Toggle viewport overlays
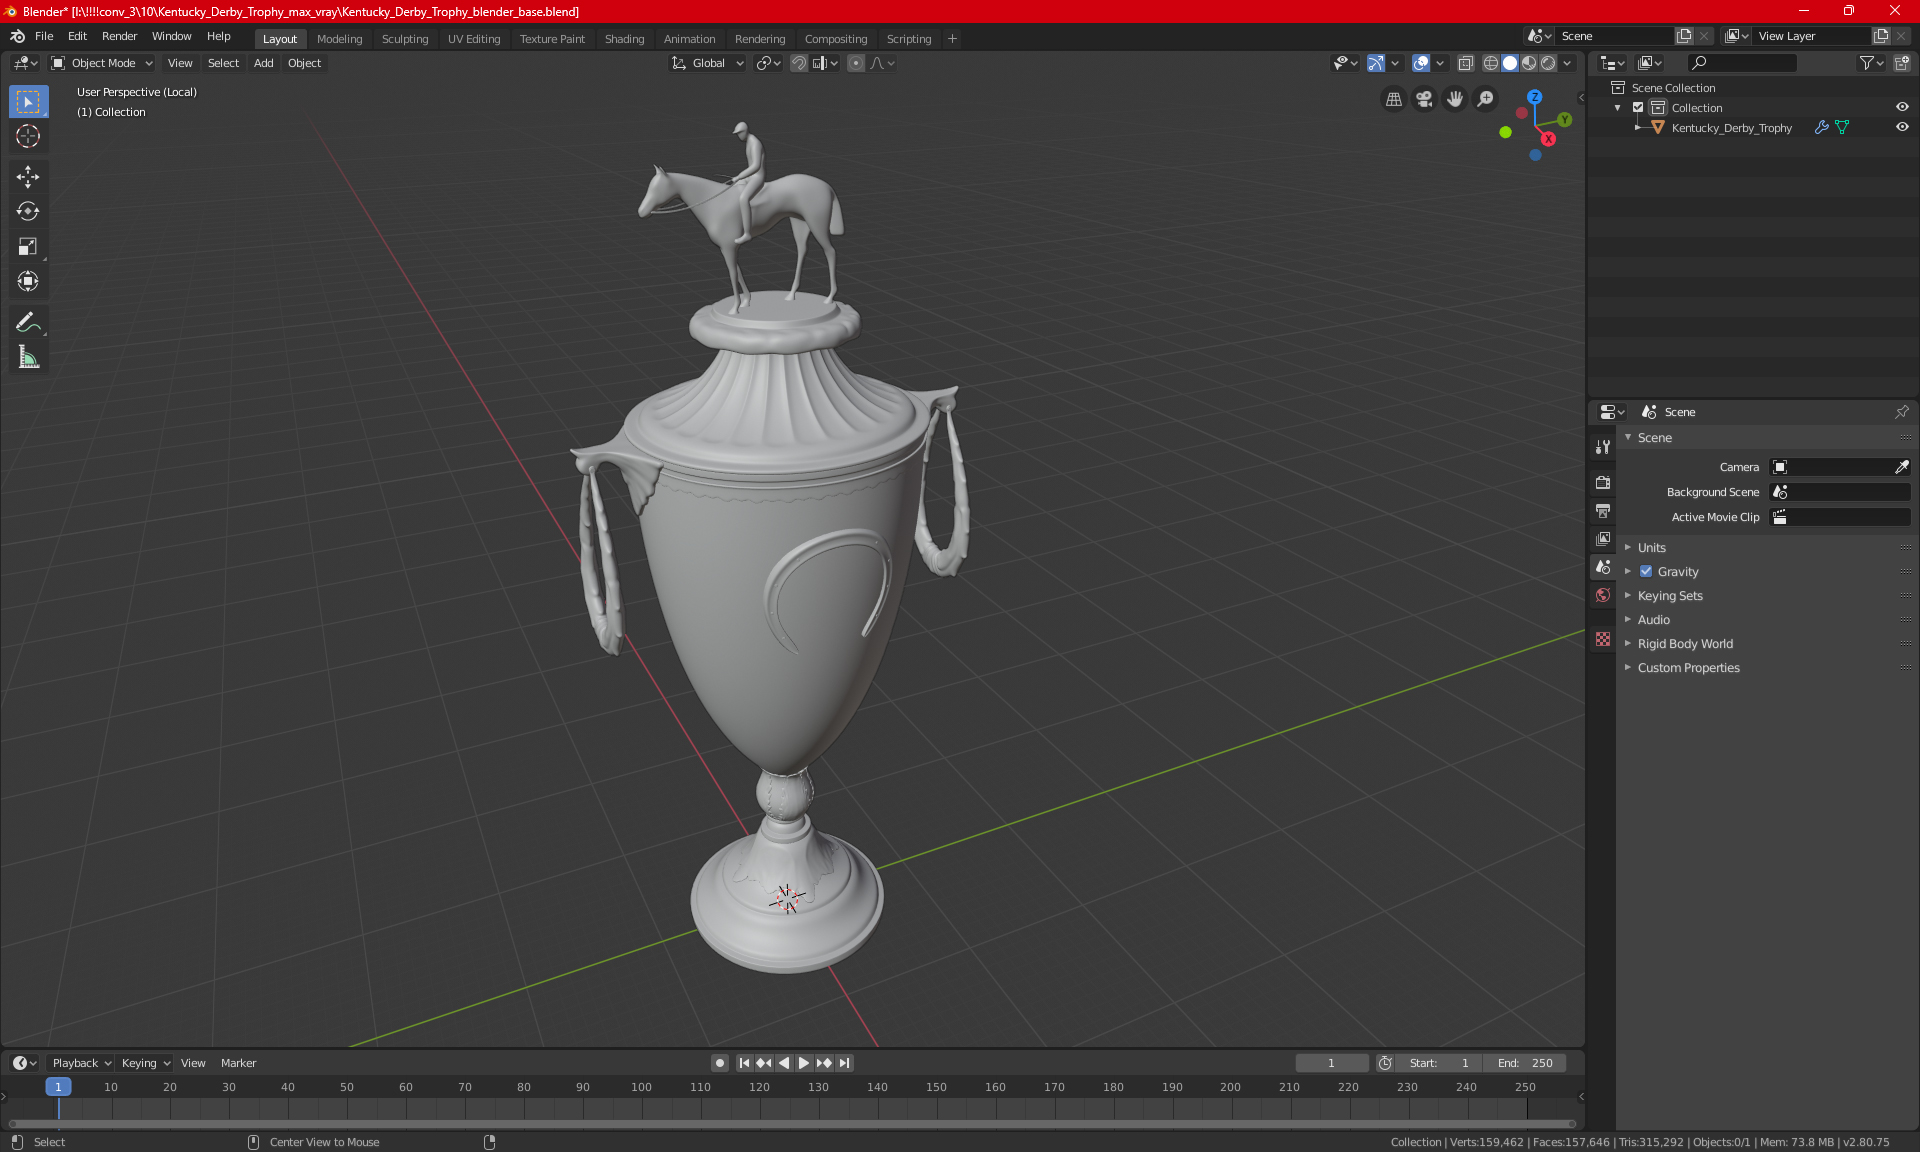The height and width of the screenshot is (1152, 1920). (x=1420, y=63)
